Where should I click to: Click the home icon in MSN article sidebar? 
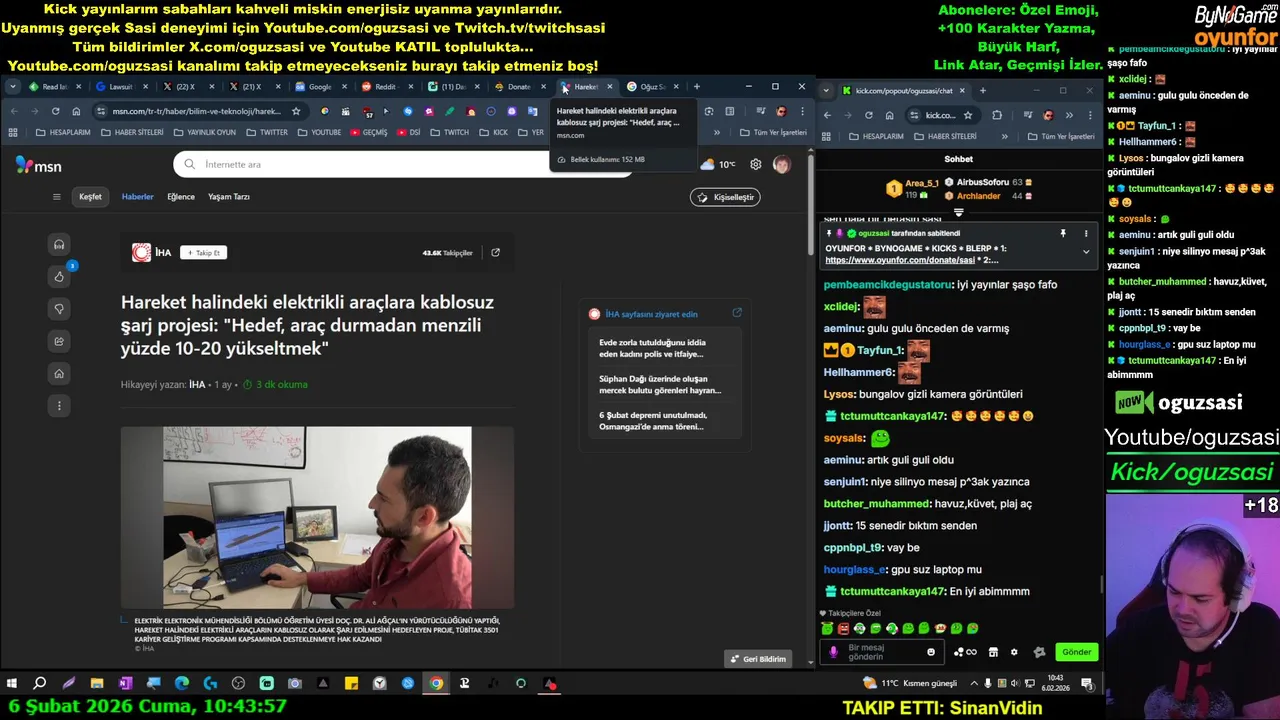(59, 373)
